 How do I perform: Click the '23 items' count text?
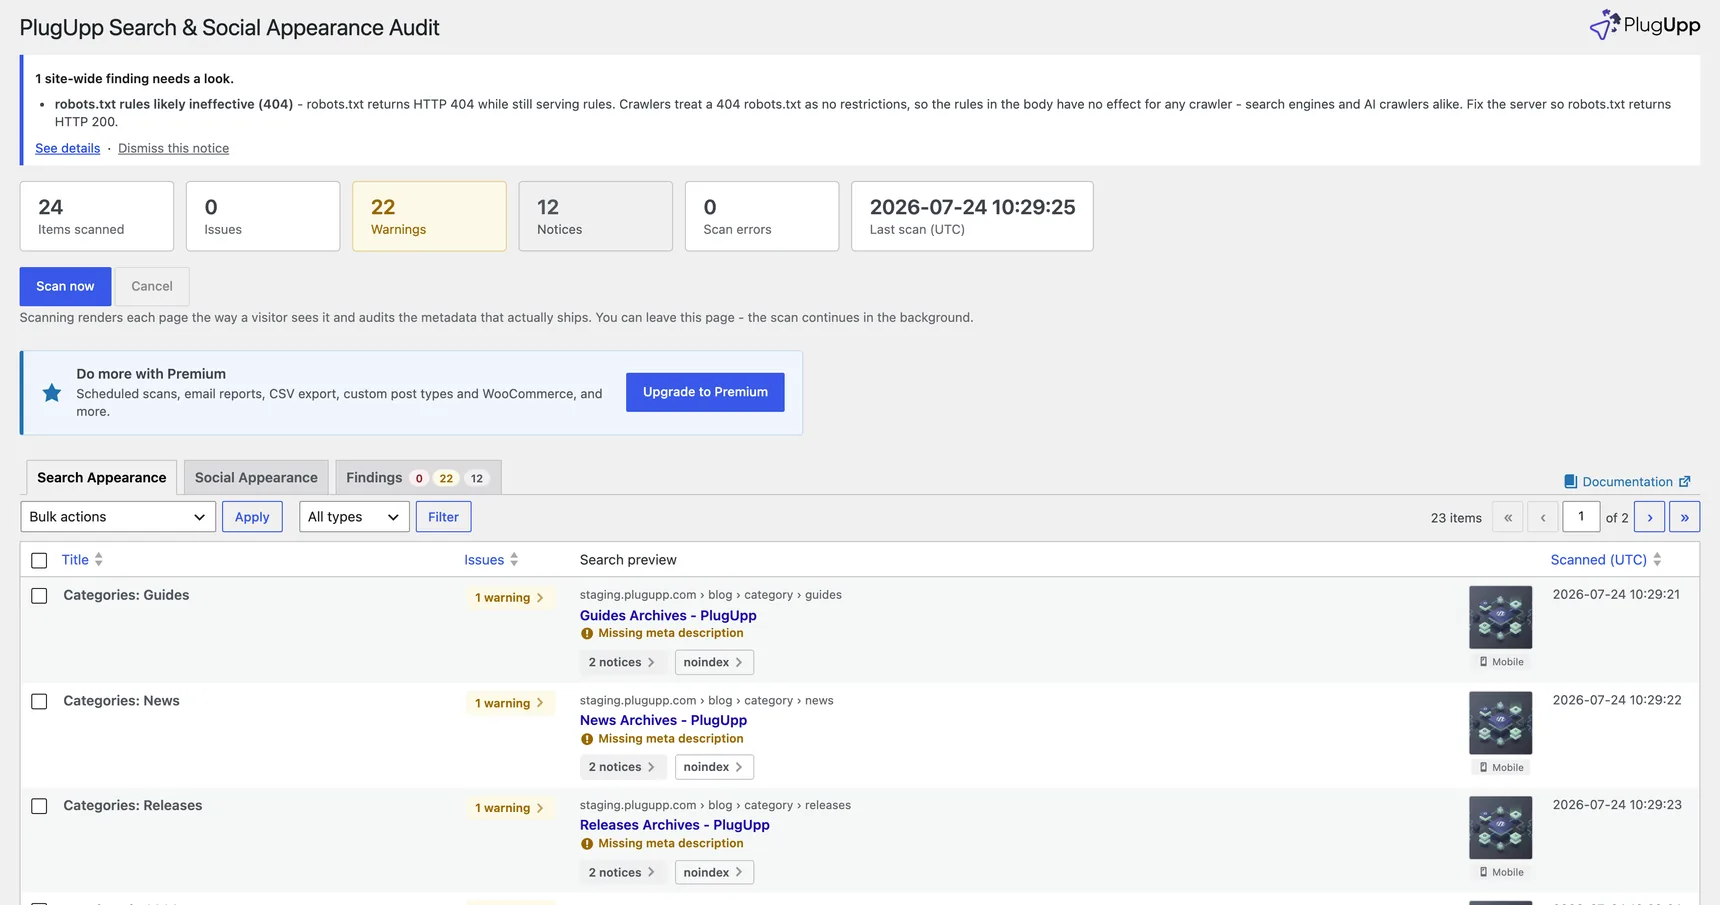tap(1456, 518)
